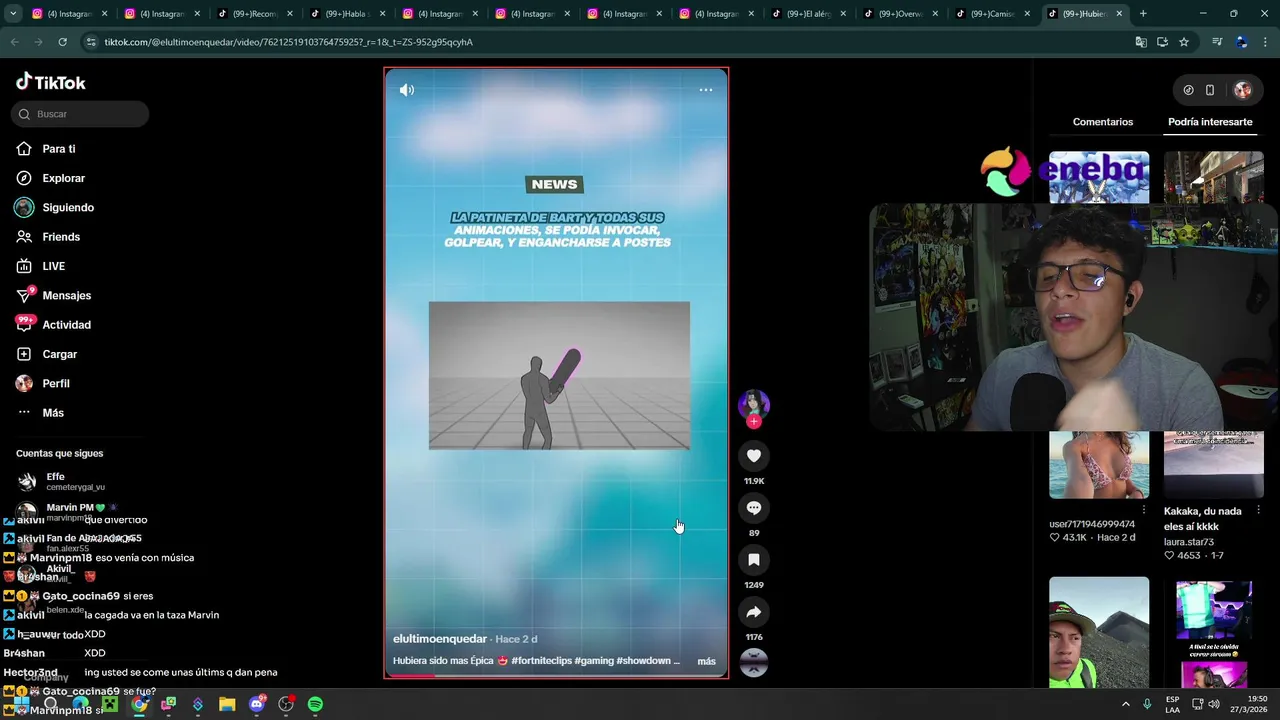Click the install app icon in address bar
The height and width of the screenshot is (720, 1280).
pyautogui.click(x=1162, y=42)
